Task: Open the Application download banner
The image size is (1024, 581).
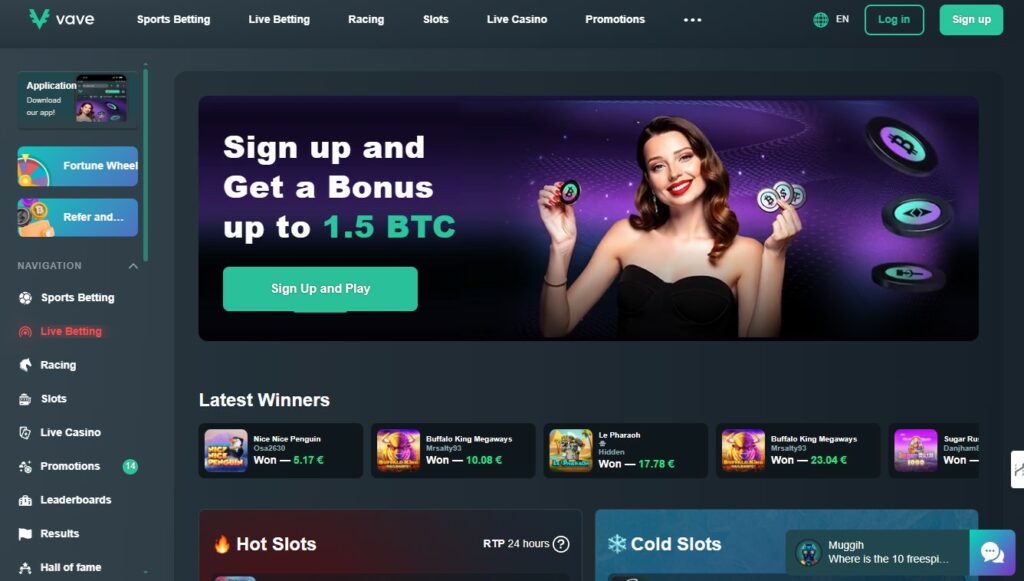Action: [78, 99]
